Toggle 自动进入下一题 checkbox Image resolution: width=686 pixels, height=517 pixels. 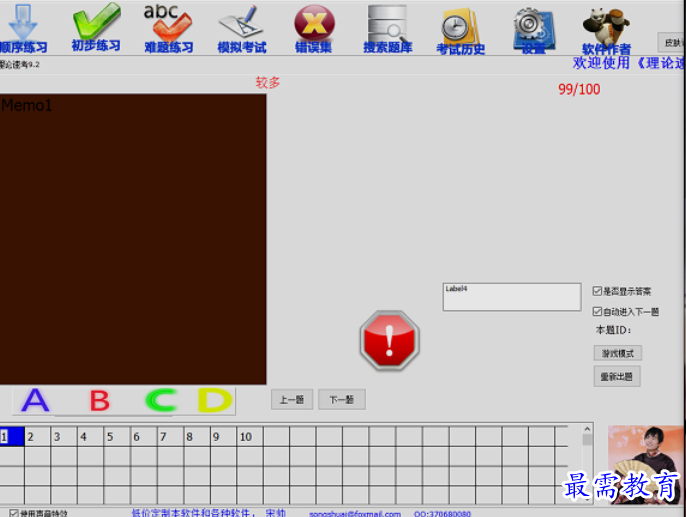pos(597,311)
